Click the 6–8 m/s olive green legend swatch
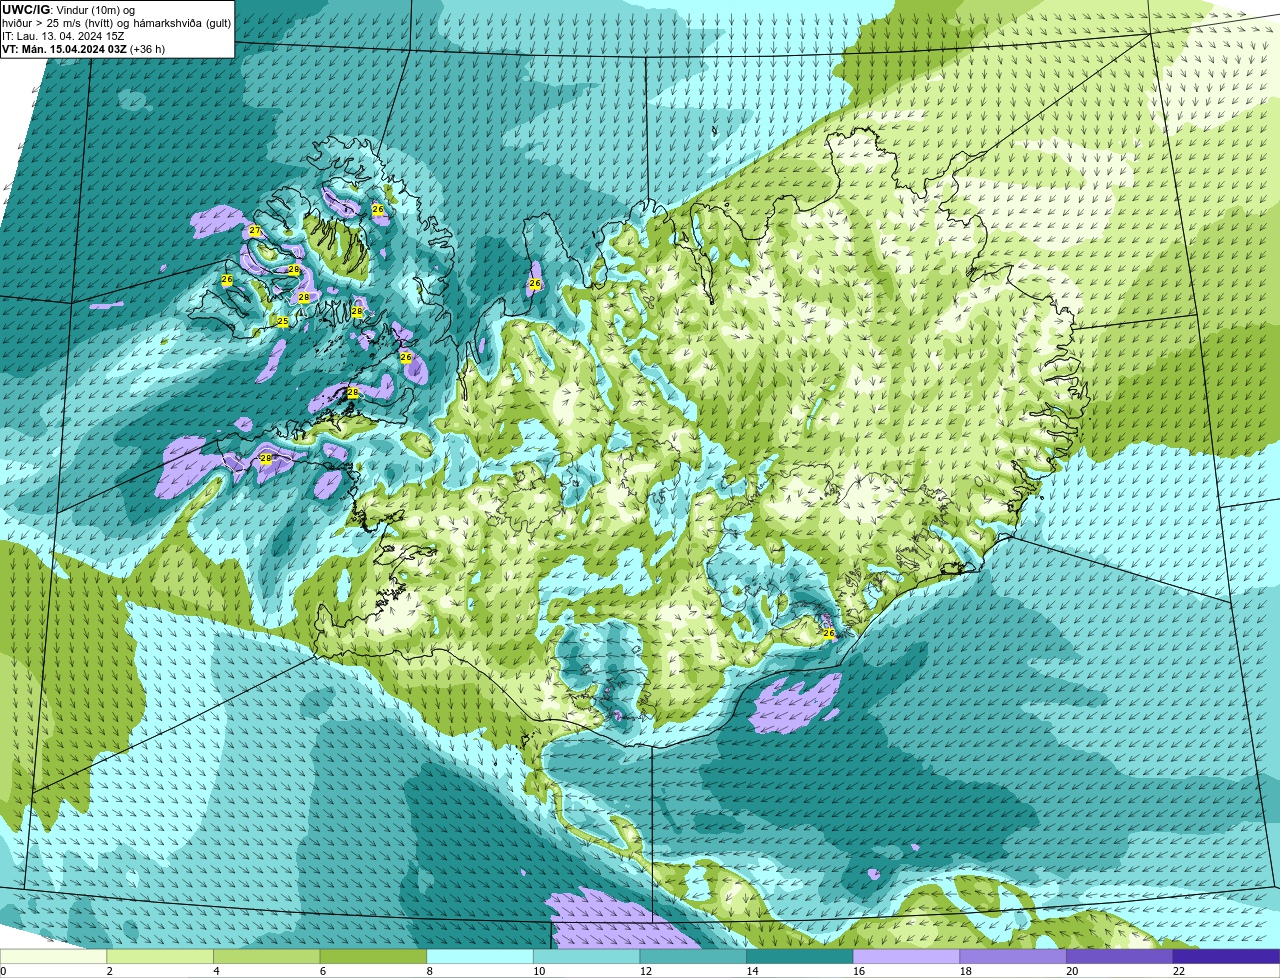The width and height of the screenshot is (1280, 978). pyautogui.click(x=373, y=957)
